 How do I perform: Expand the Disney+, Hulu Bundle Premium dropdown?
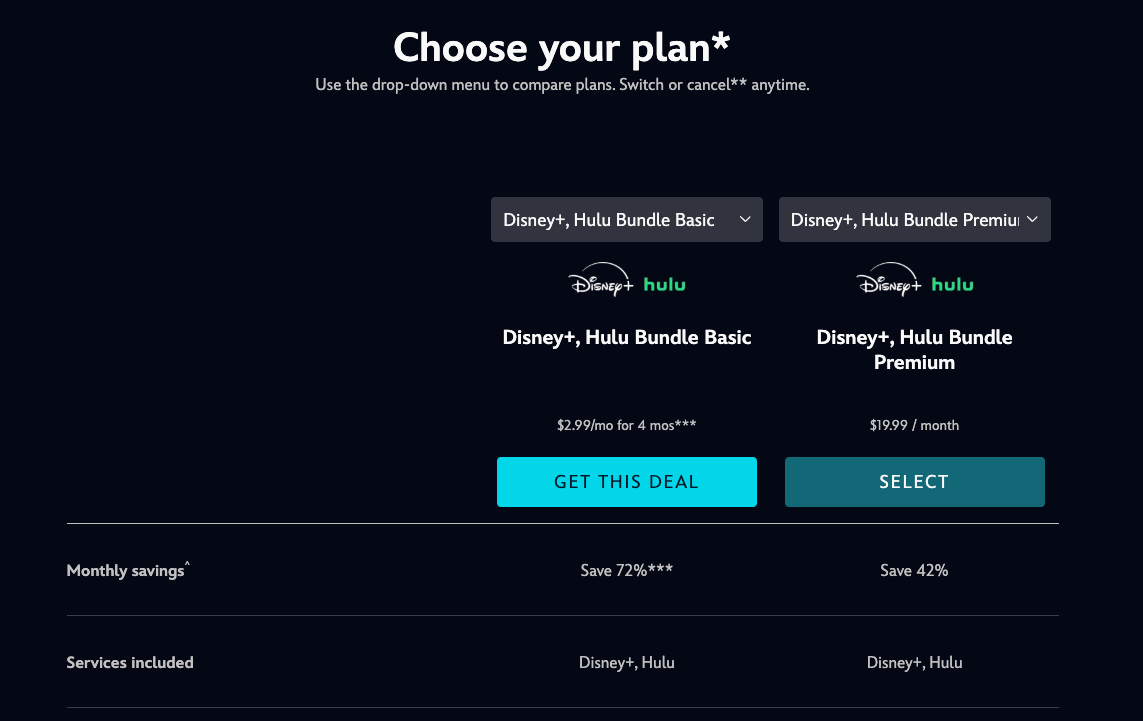coord(914,220)
